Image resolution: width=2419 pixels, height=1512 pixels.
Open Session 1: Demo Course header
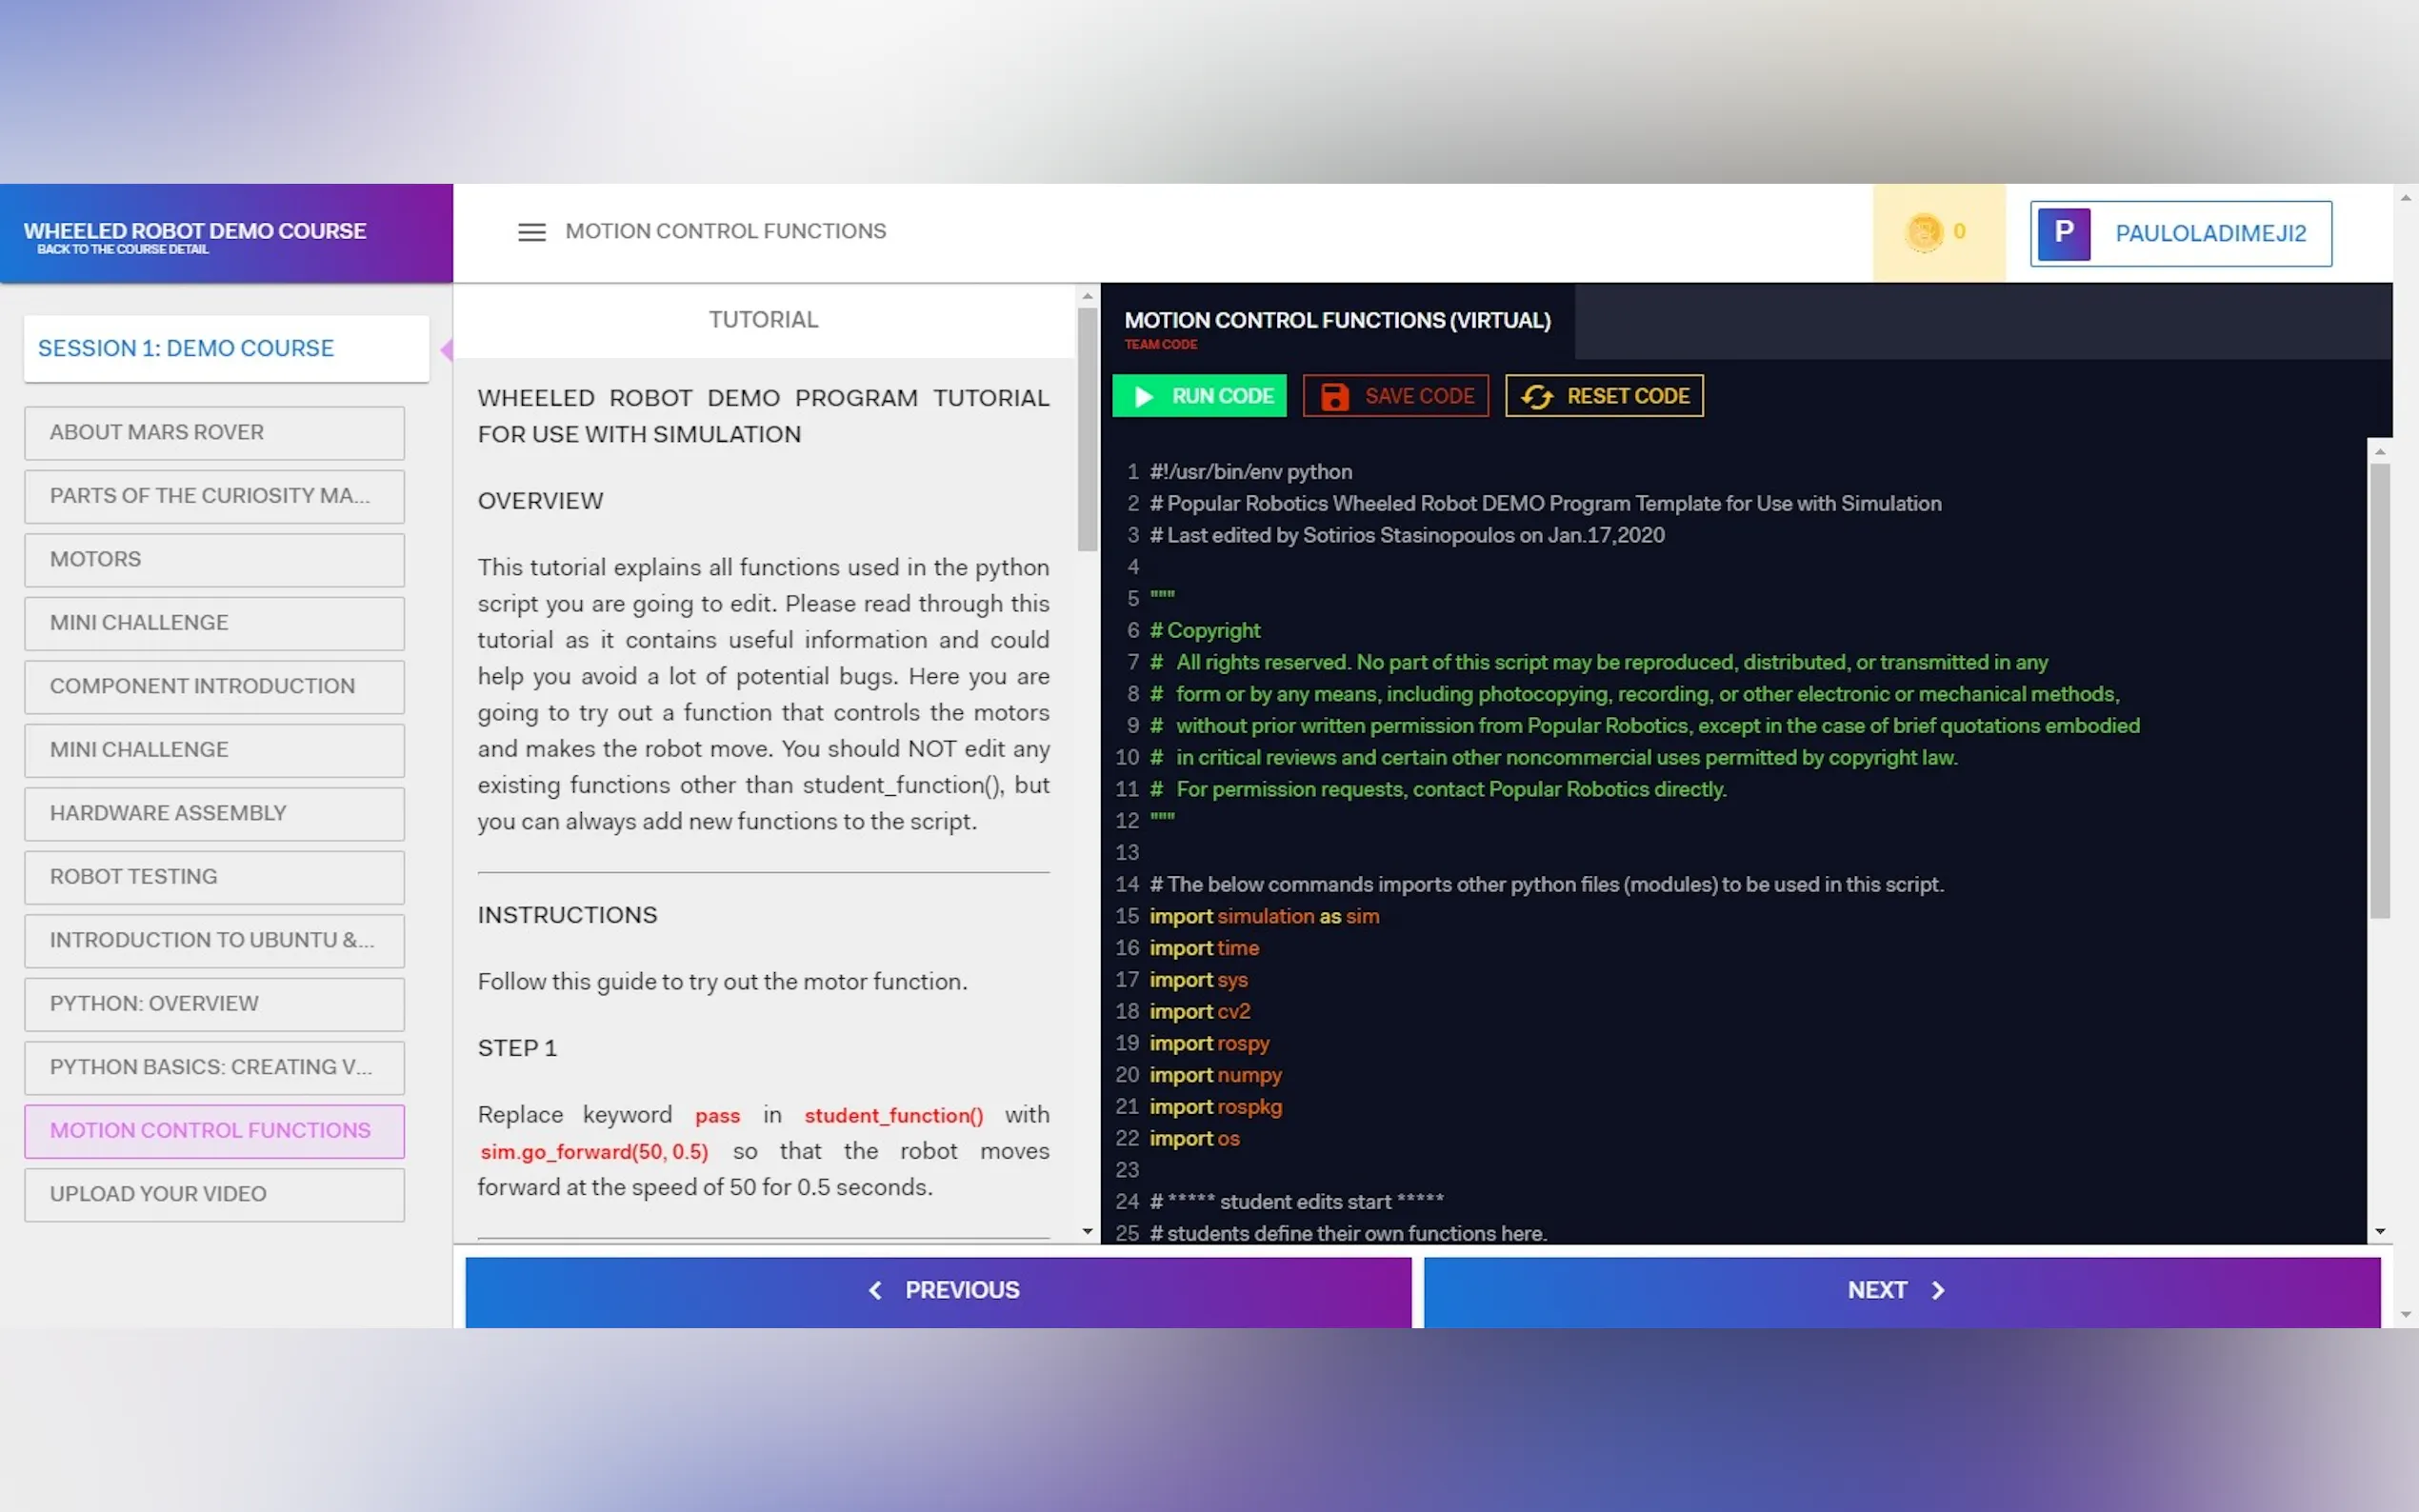click(x=226, y=348)
